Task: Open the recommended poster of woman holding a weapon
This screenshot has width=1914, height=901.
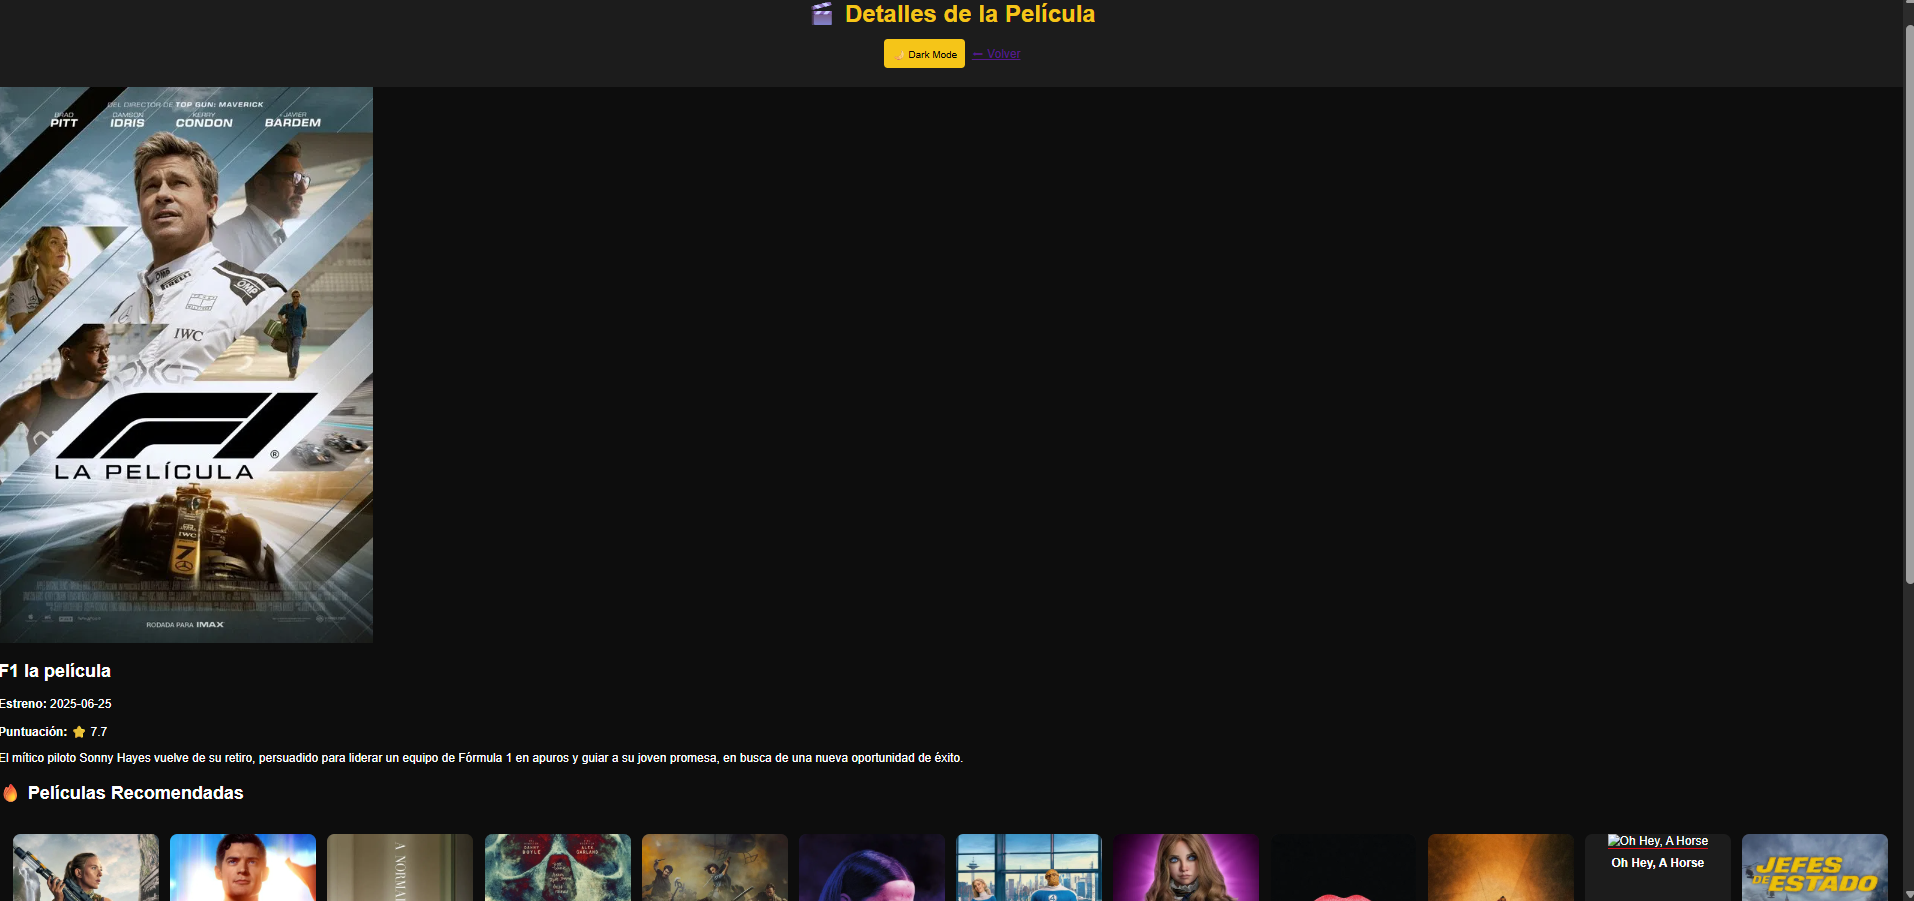Action: pos(86,867)
